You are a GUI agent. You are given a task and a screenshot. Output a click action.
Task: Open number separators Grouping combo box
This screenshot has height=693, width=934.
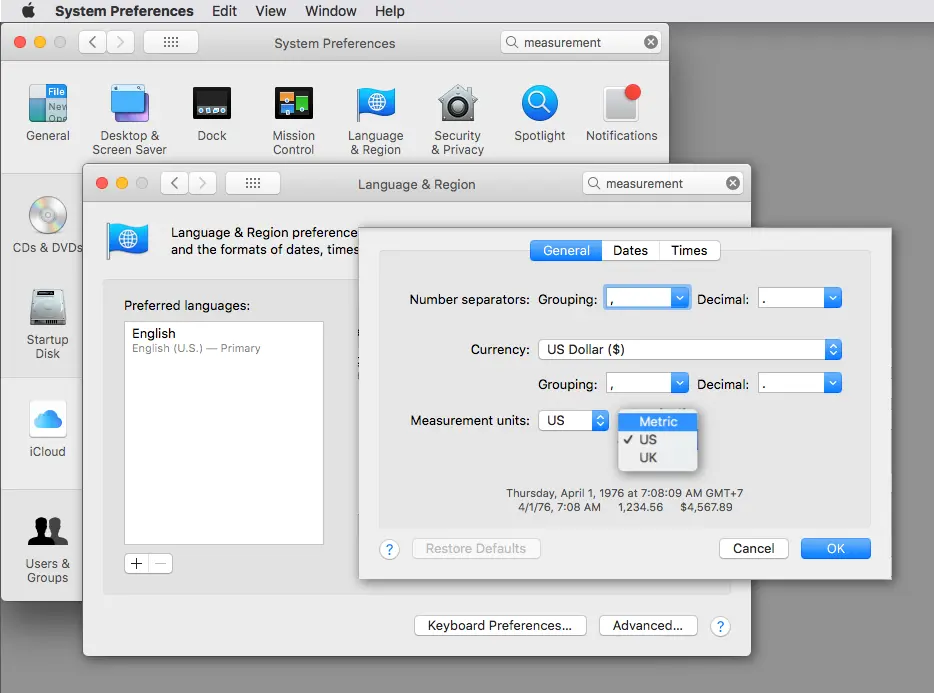(x=680, y=298)
